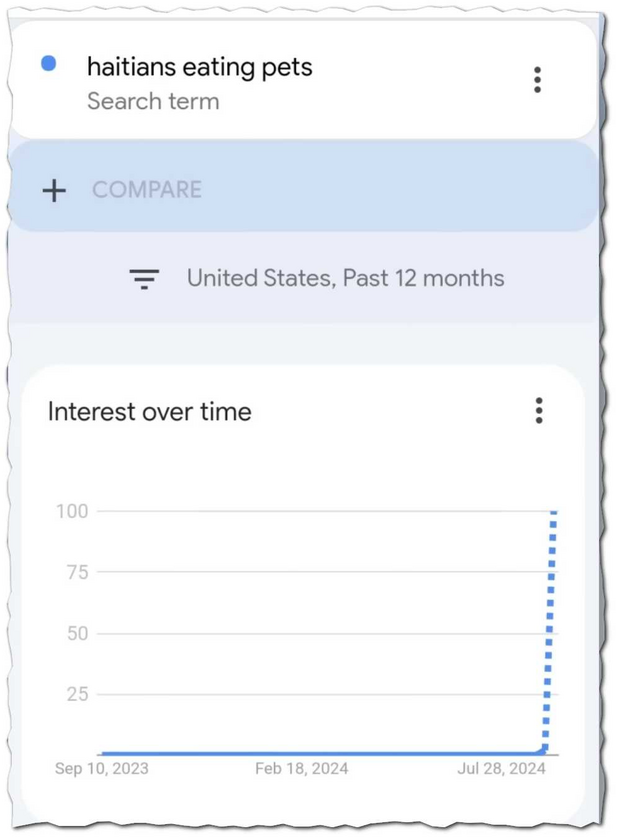617x839 pixels.
Task: Click the 'Search term' subtitle
Action: coord(153,101)
